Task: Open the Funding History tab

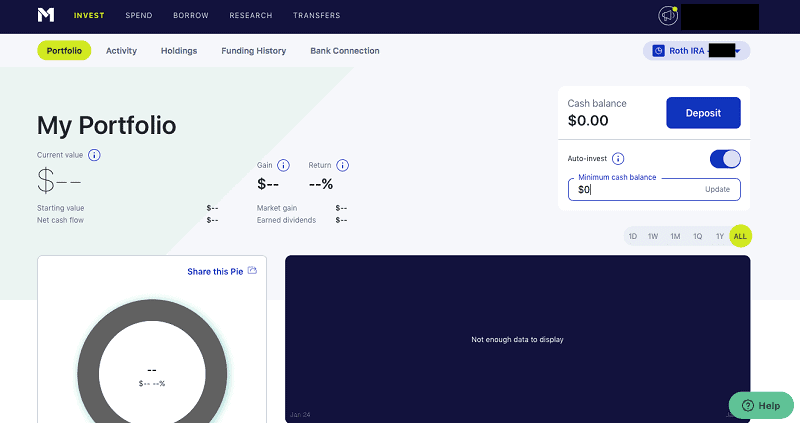Action: pyautogui.click(x=253, y=50)
